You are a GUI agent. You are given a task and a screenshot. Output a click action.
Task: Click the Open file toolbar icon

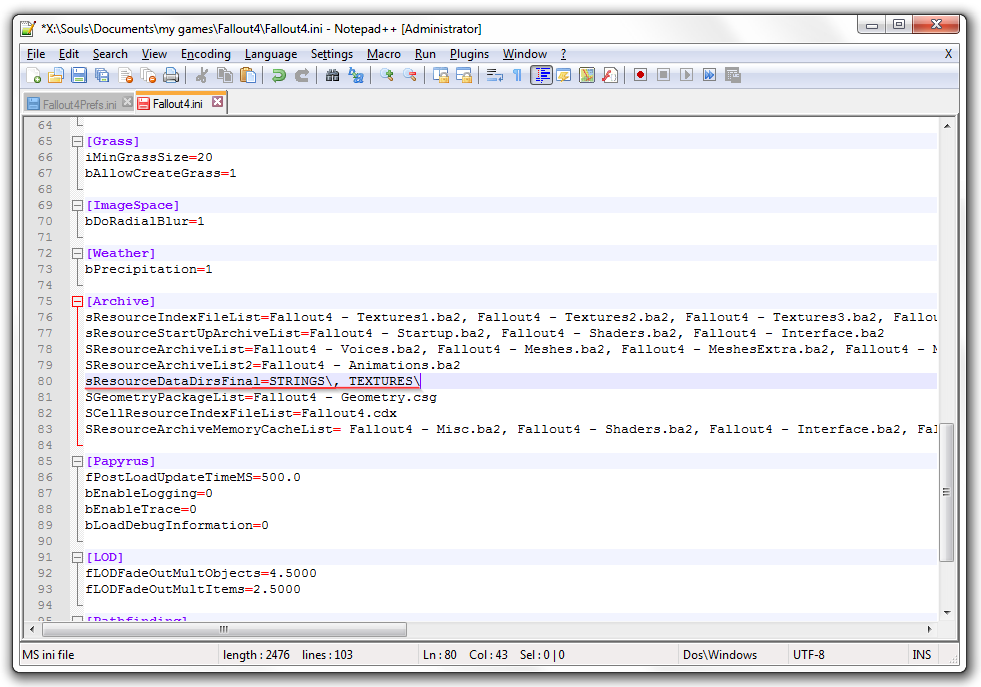click(x=56, y=76)
